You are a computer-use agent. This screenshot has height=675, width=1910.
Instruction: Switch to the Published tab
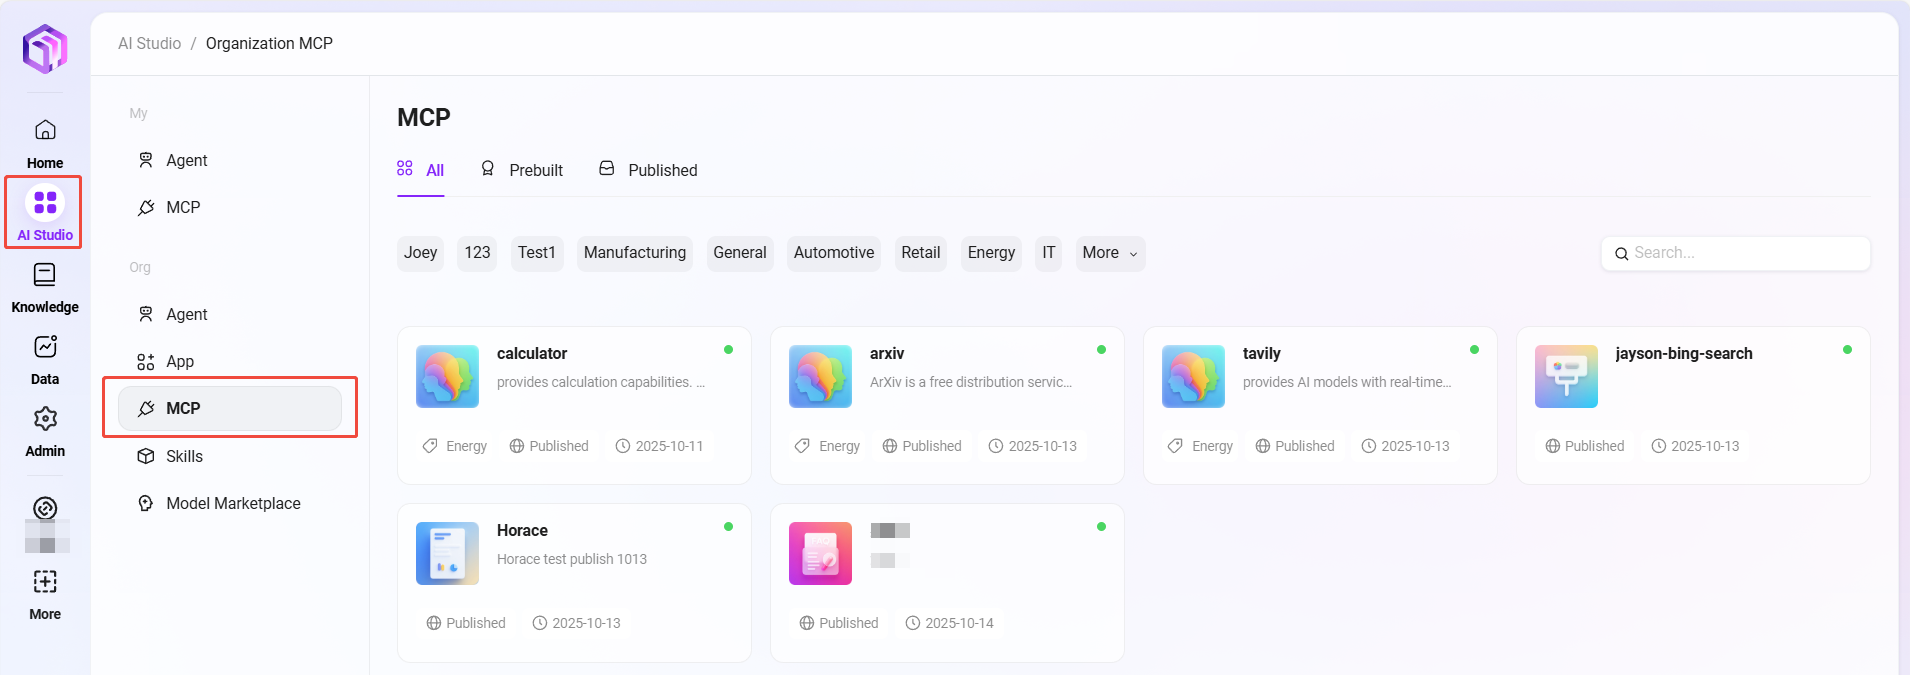coord(648,170)
